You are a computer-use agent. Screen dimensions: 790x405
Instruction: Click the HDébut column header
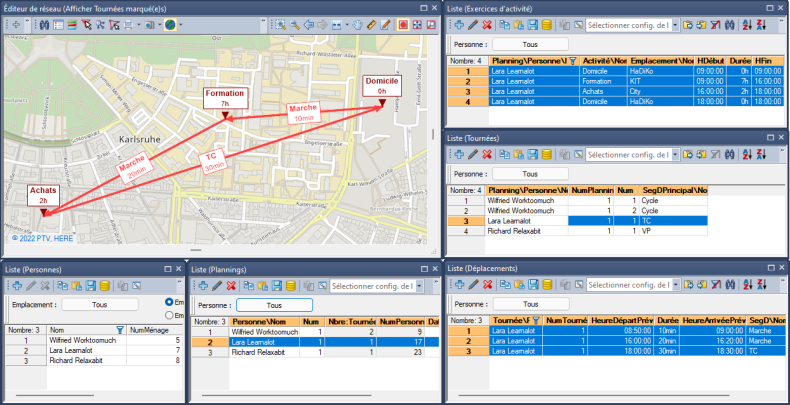711,60
